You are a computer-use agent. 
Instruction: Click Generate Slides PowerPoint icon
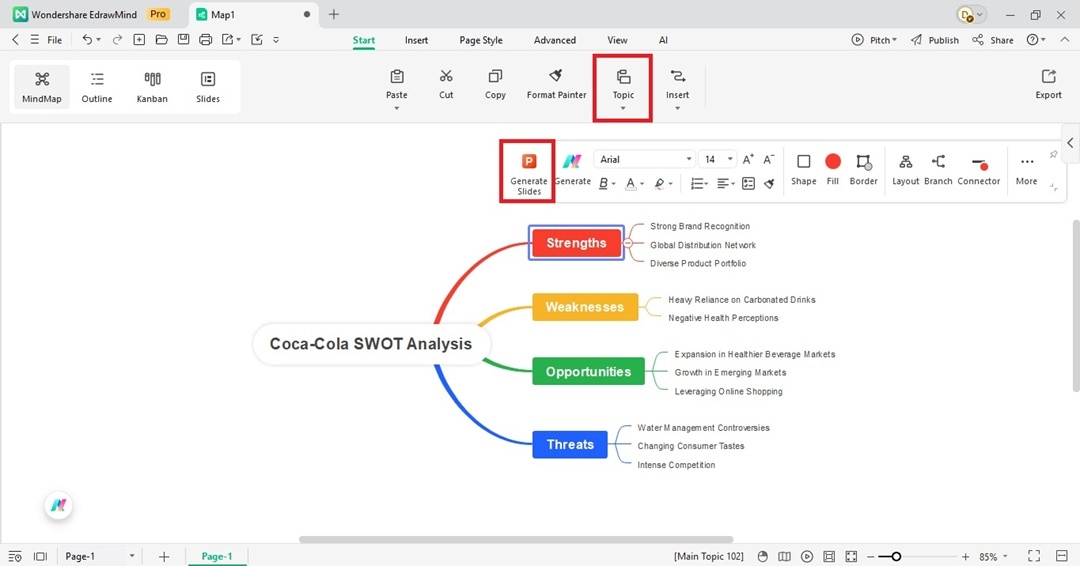[x=529, y=161]
